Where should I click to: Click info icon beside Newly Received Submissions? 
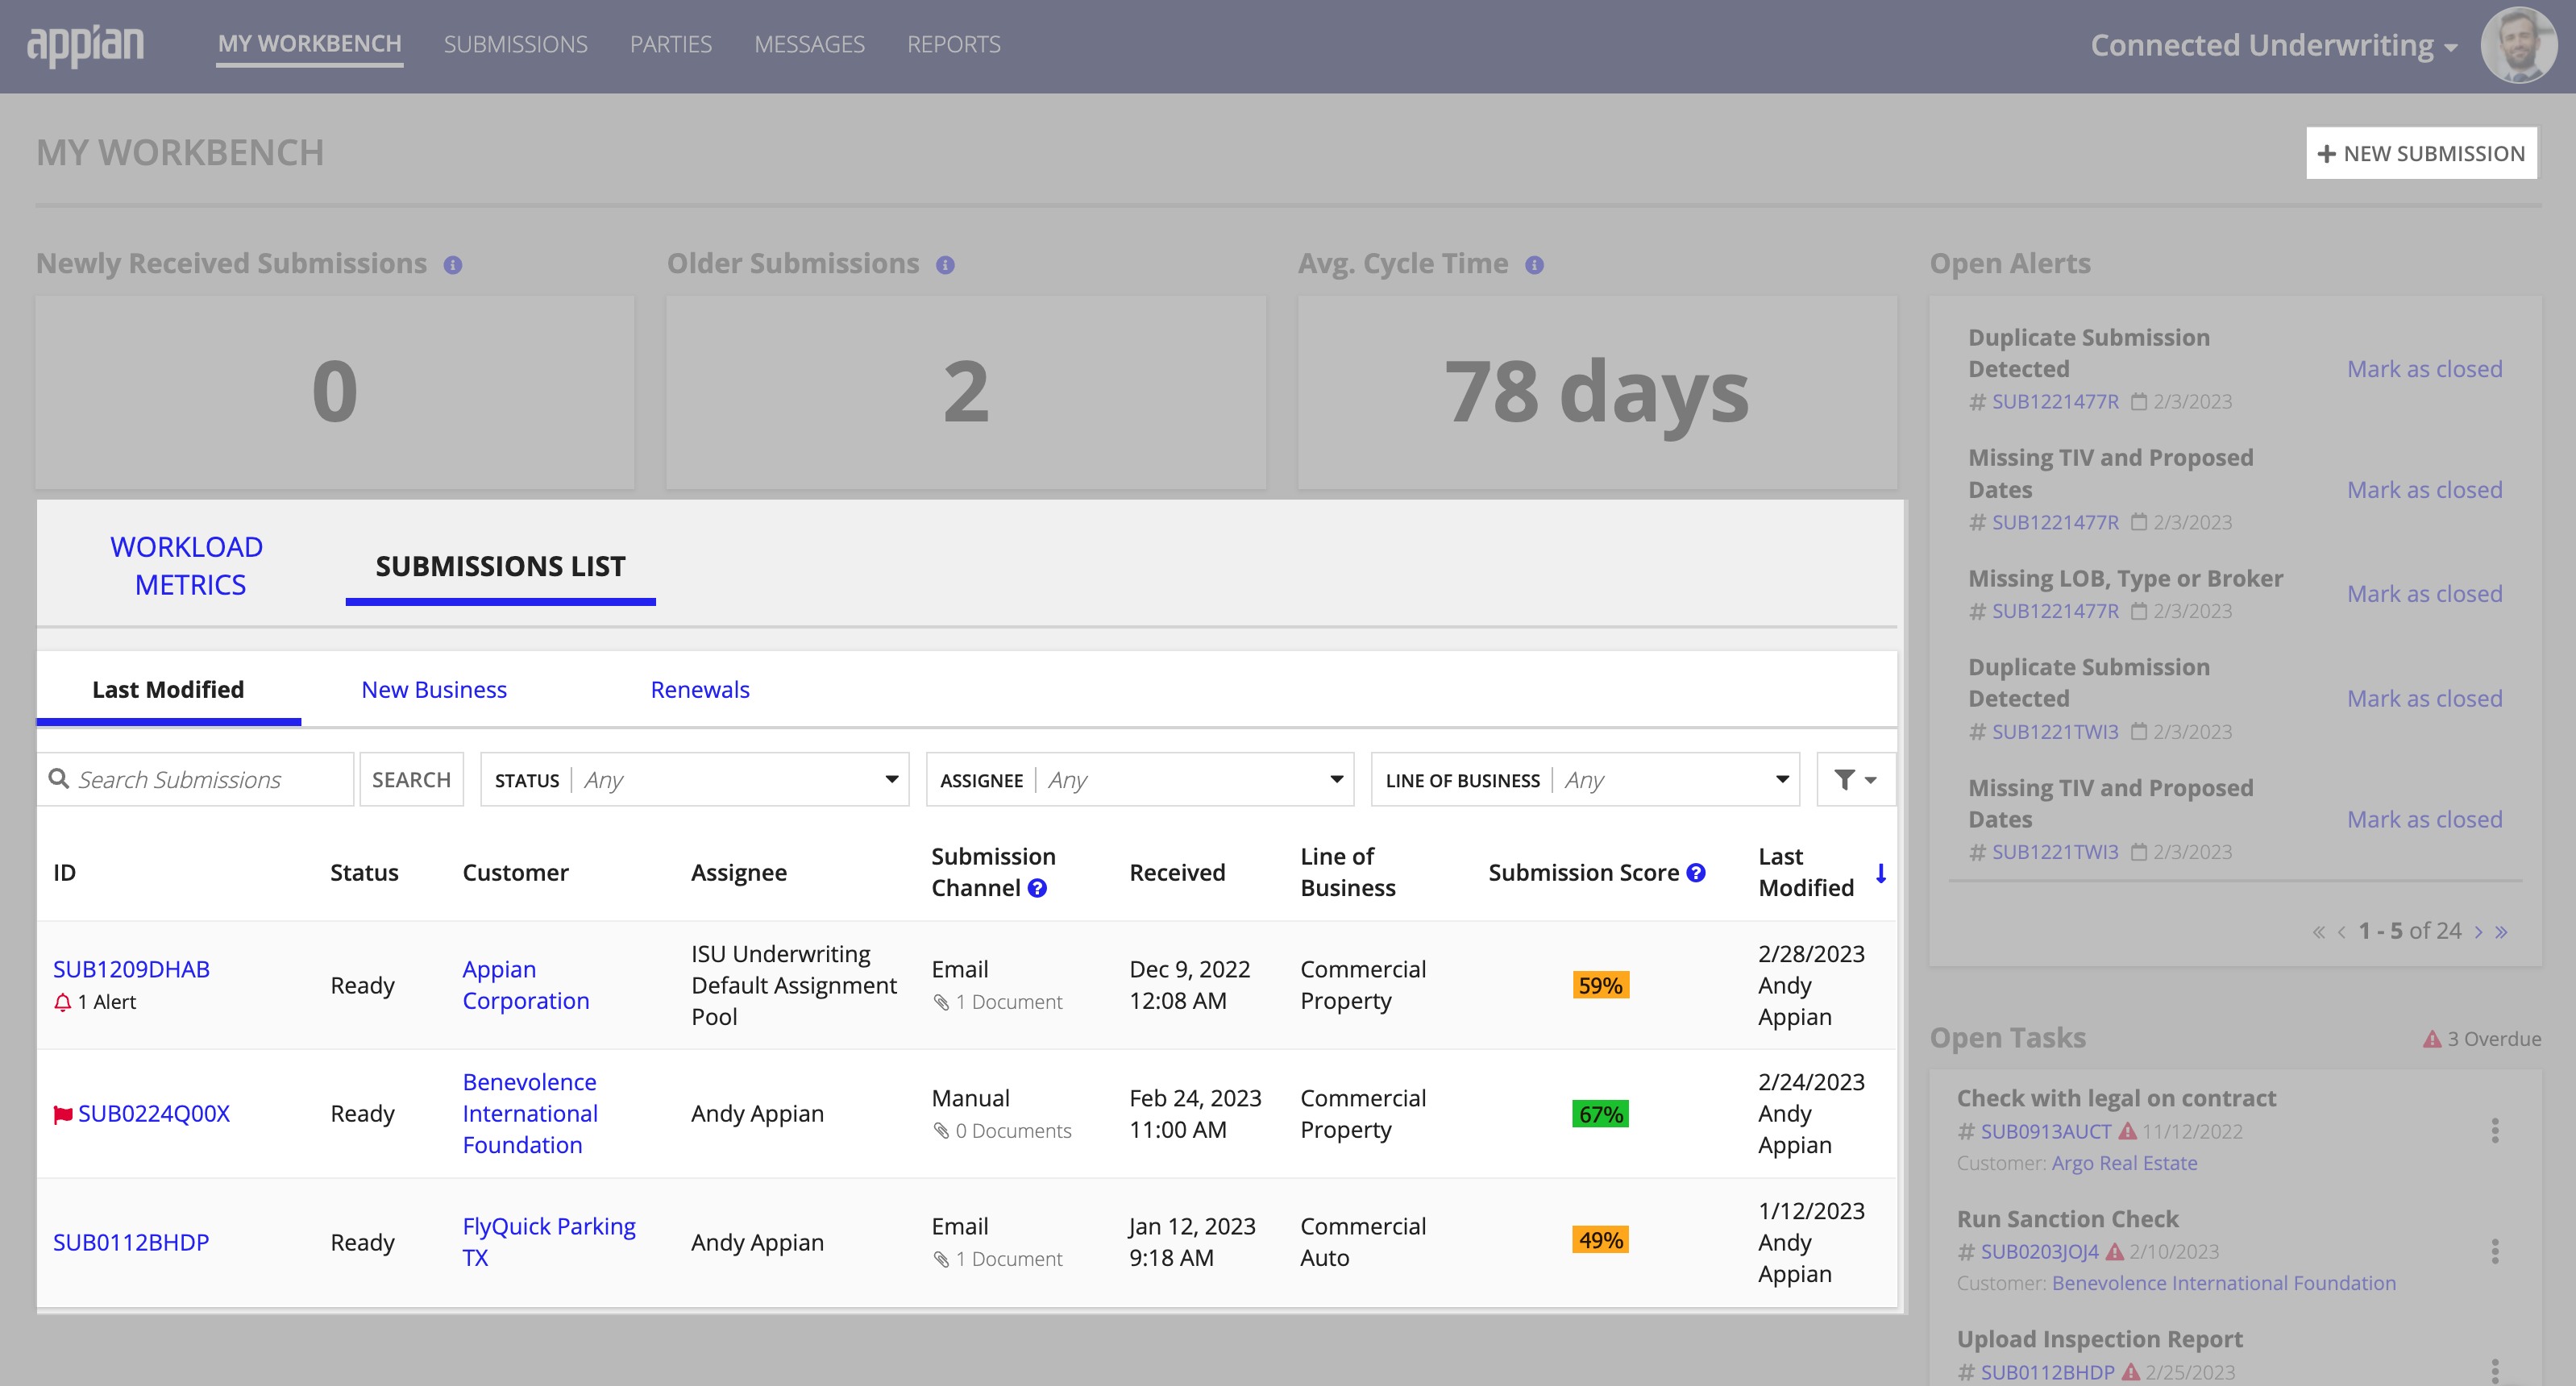point(453,265)
